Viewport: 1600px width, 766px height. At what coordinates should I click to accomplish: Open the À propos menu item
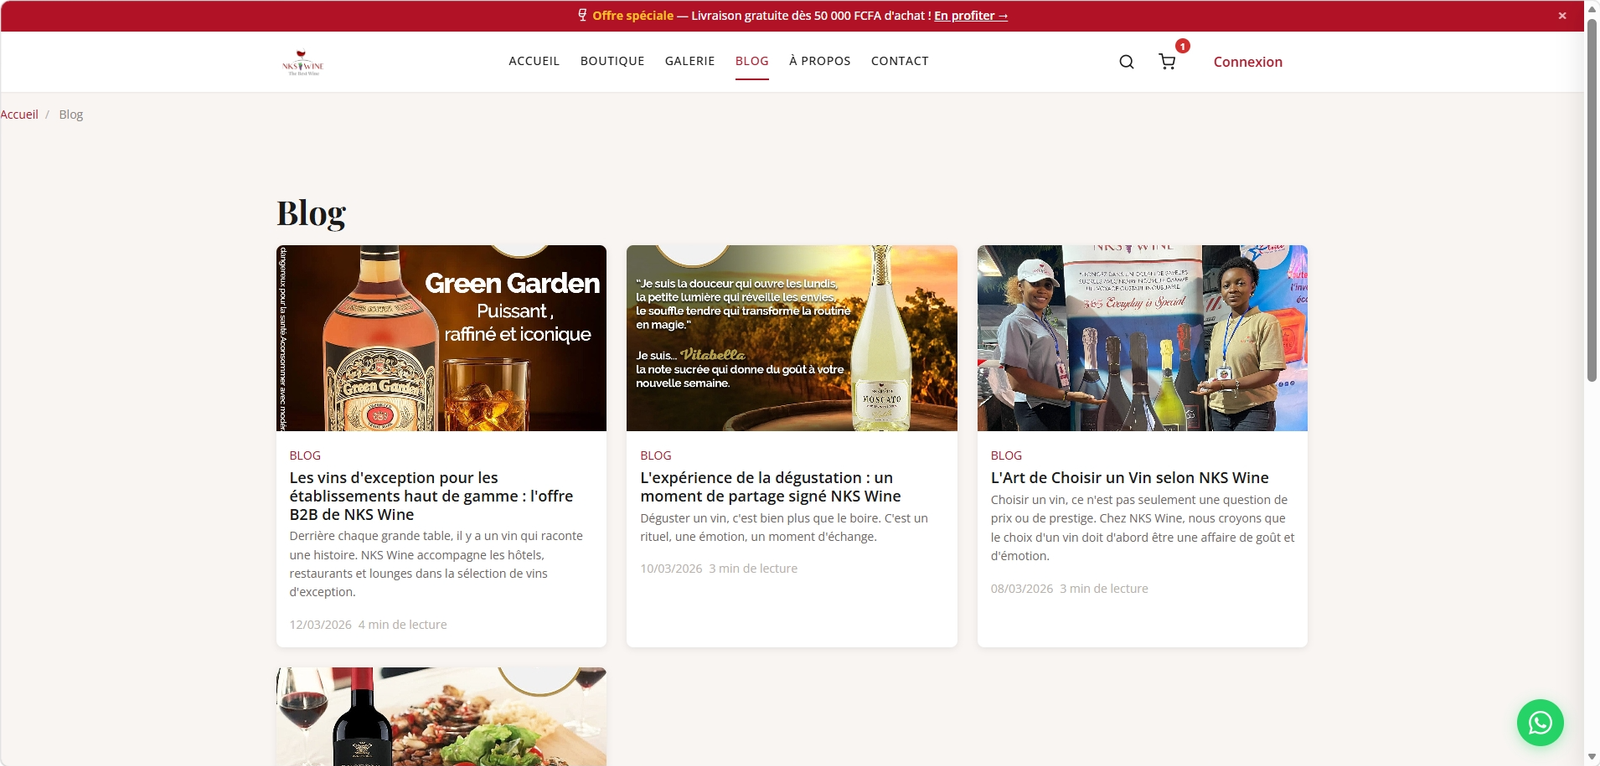pos(820,61)
